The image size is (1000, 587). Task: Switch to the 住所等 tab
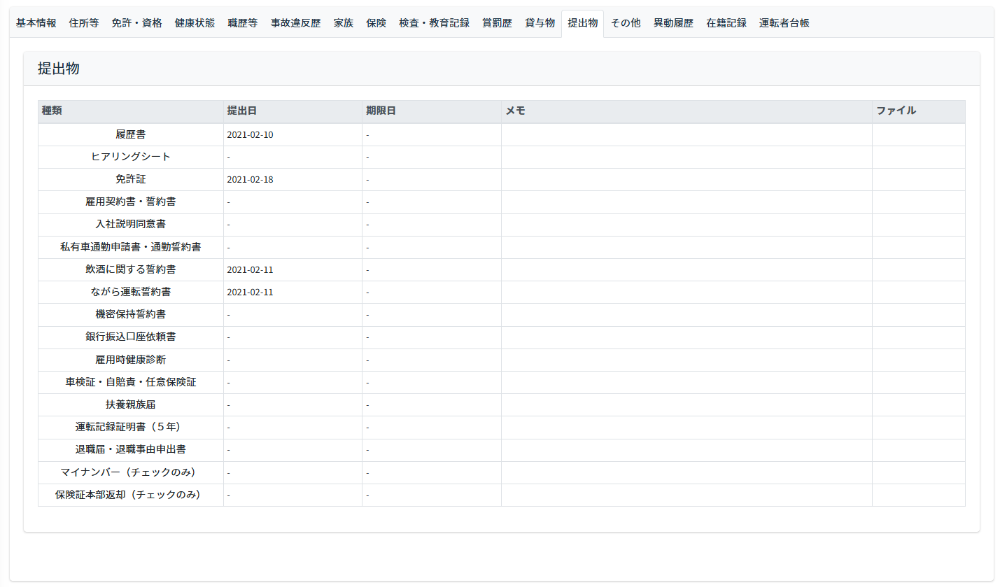click(x=84, y=23)
